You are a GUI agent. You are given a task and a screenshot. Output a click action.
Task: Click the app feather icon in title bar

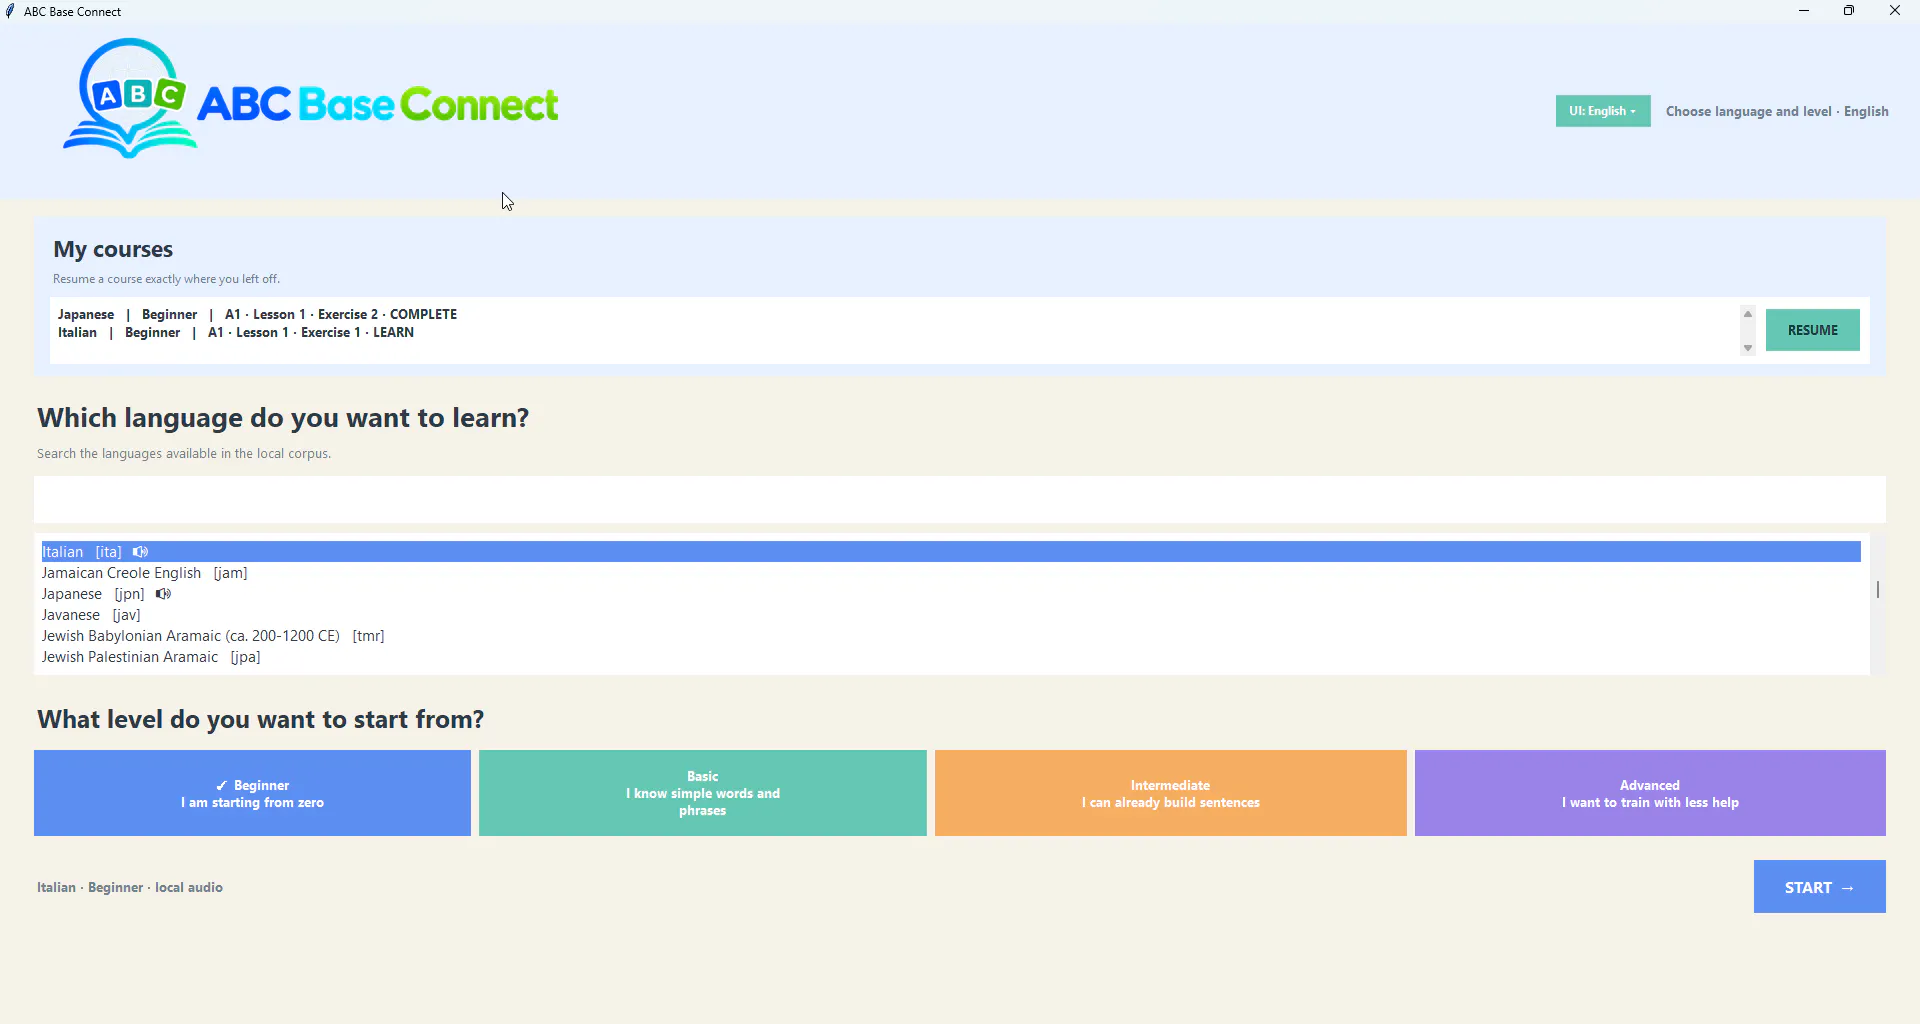pos(10,11)
